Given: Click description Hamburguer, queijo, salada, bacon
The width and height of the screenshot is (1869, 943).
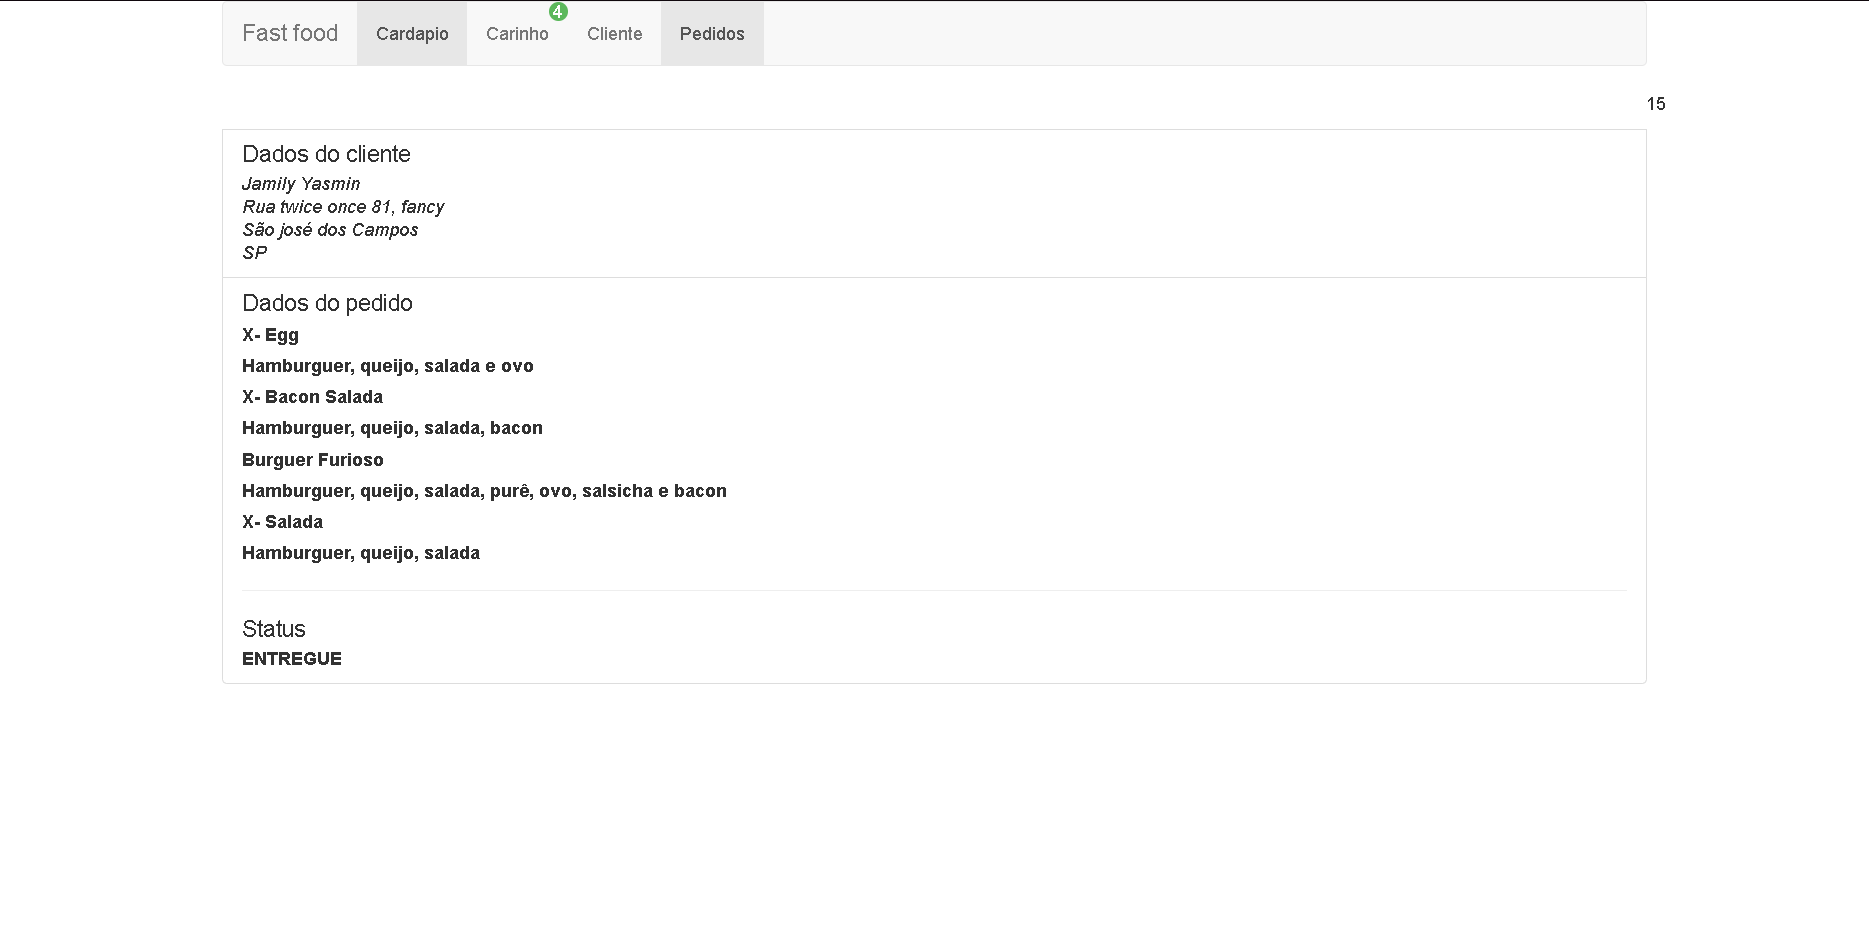Looking at the screenshot, I should coord(392,428).
